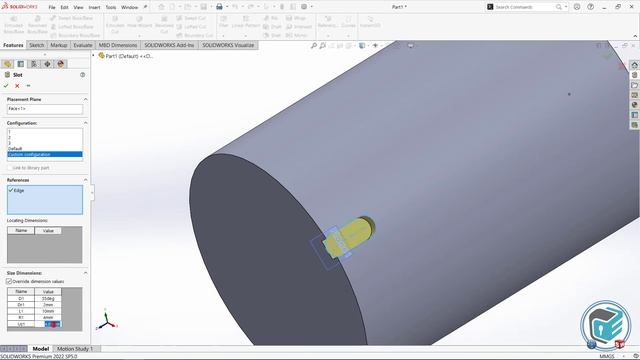The image size is (640, 360).
Task: Open the Help question mark in title bar
Action: click(x=591, y=7)
